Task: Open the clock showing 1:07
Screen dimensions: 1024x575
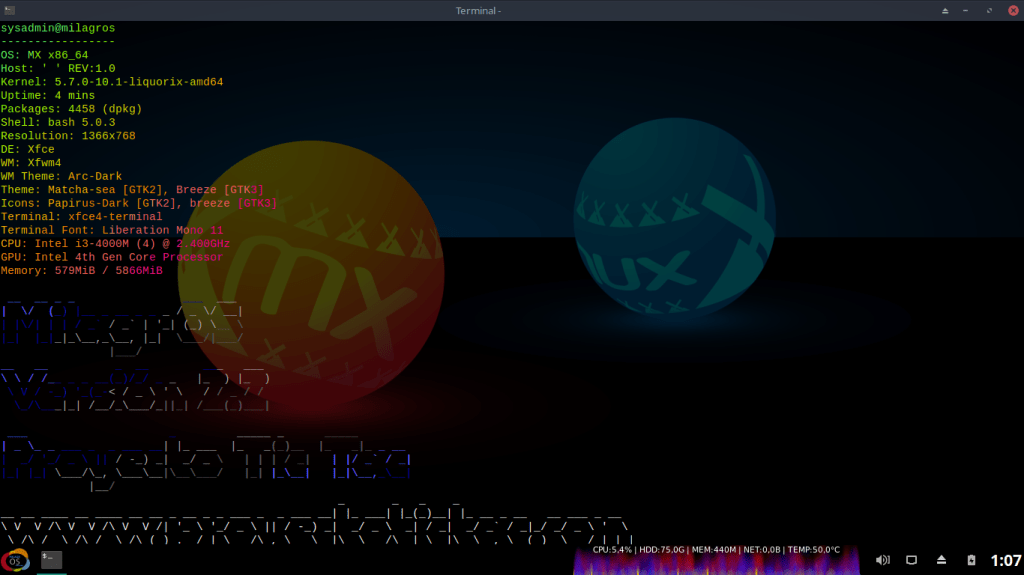Action: (x=1005, y=560)
